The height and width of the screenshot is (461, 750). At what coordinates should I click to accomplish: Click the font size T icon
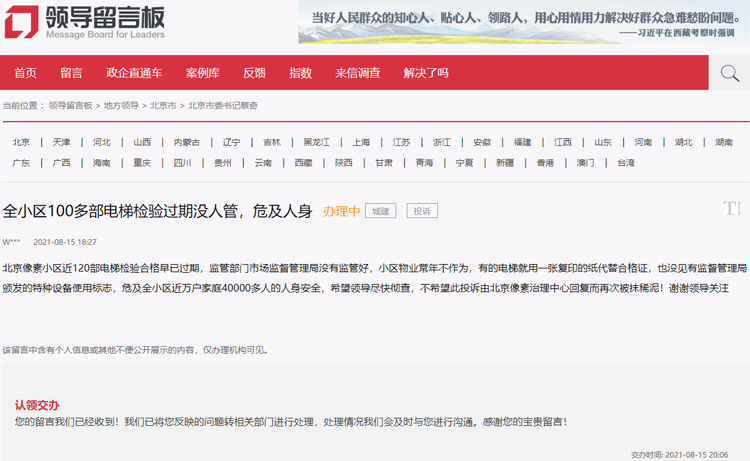(x=731, y=208)
